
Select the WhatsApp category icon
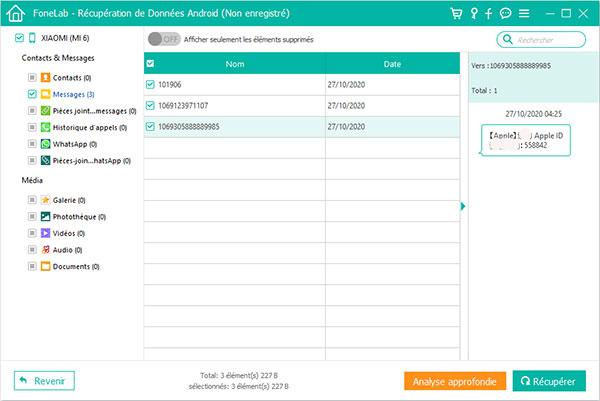point(45,144)
